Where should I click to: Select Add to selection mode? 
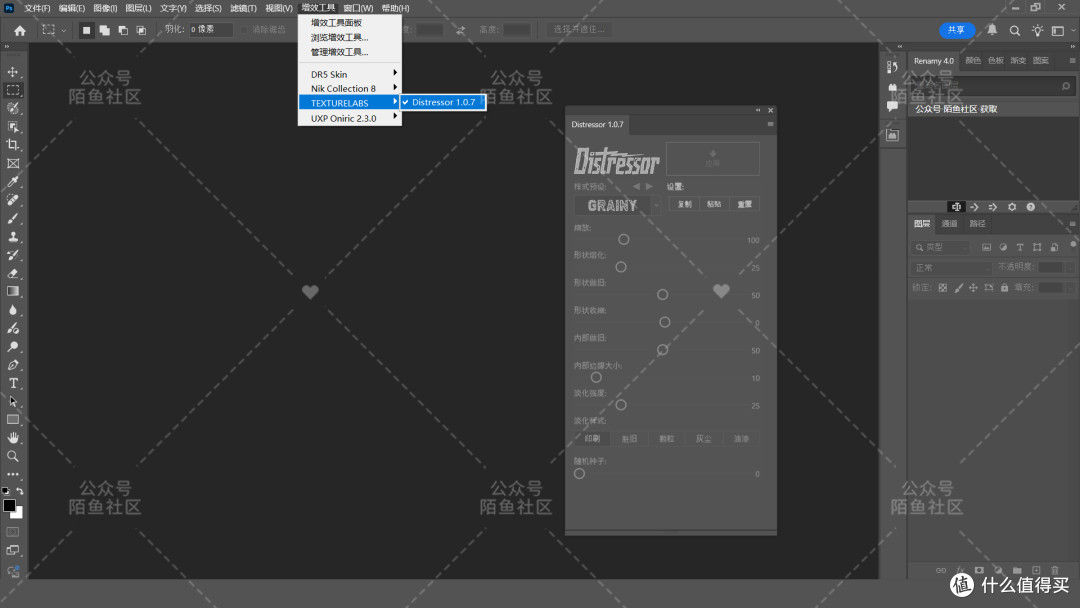click(105, 30)
